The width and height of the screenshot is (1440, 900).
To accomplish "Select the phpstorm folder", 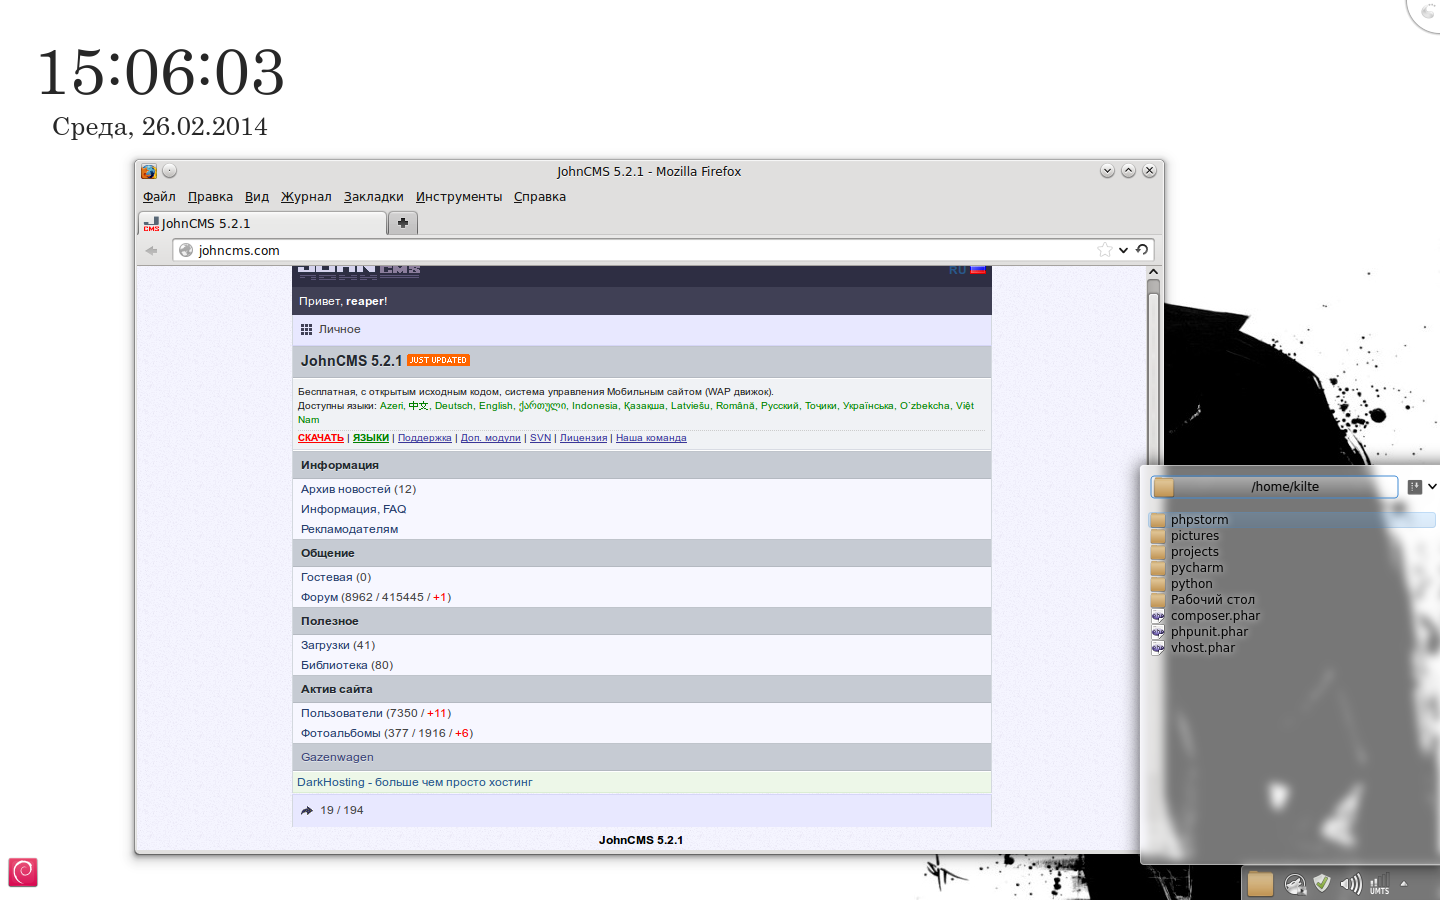I will click(x=1292, y=520).
